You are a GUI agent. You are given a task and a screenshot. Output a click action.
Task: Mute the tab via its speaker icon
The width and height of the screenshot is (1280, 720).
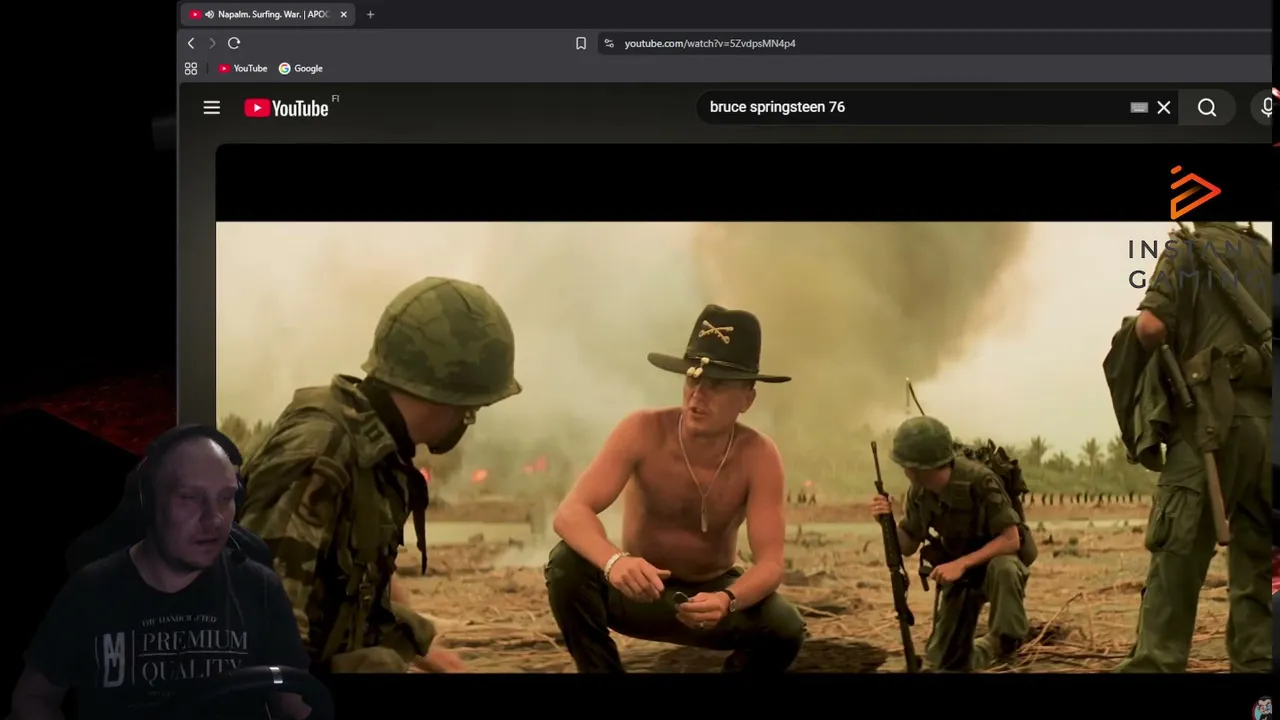209,15
